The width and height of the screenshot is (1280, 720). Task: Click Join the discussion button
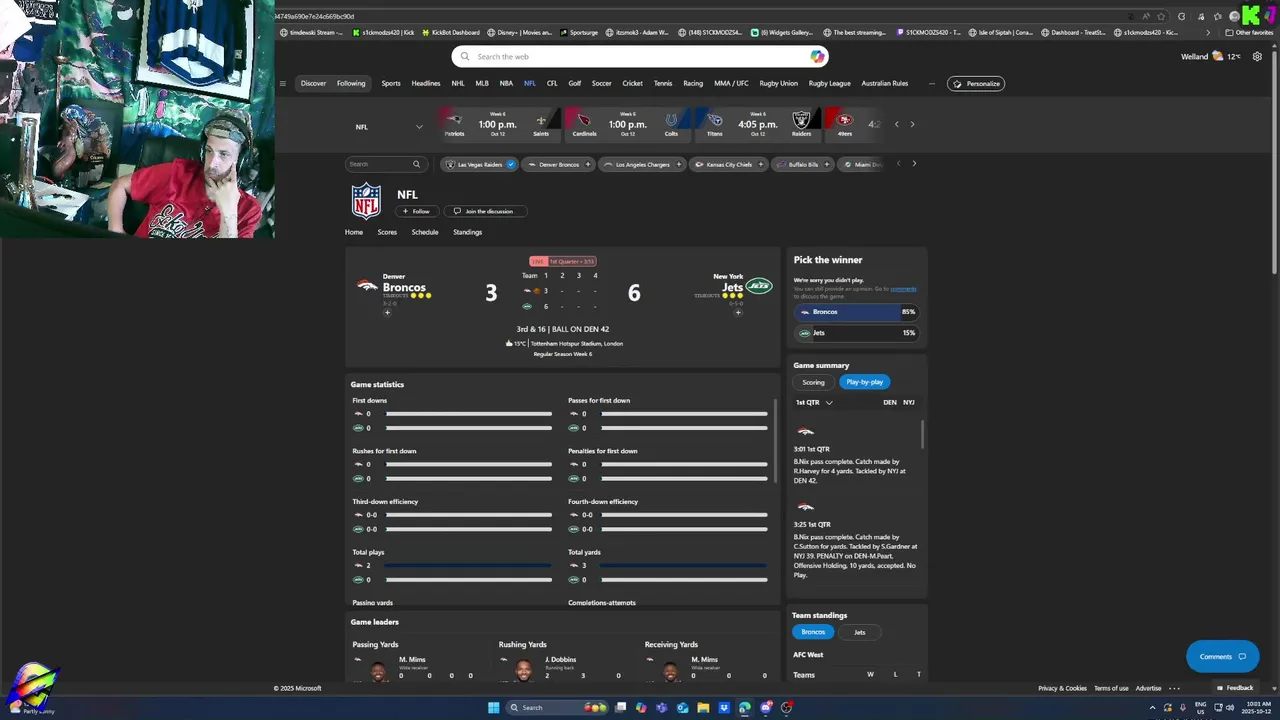pos(484,211)
